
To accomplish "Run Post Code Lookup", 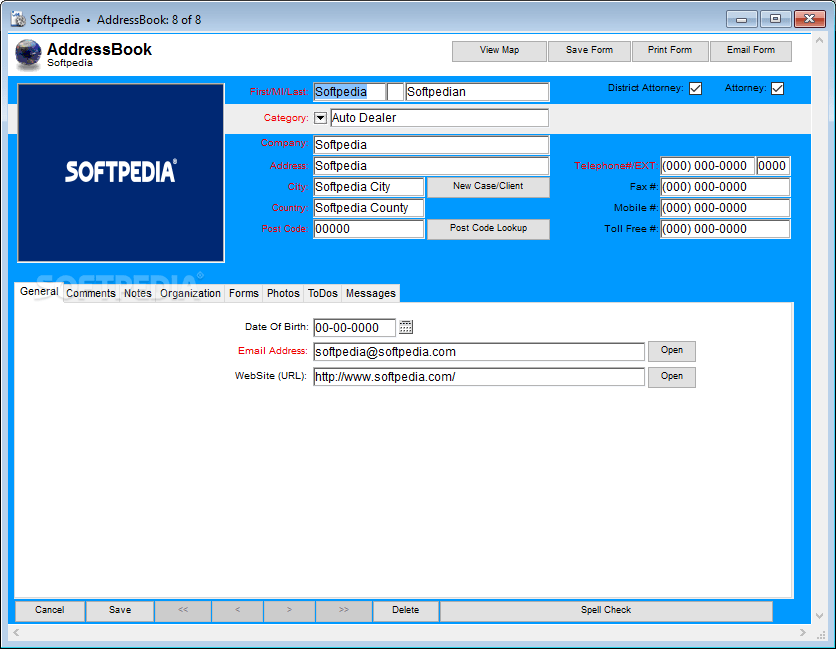I will point(488,229).
